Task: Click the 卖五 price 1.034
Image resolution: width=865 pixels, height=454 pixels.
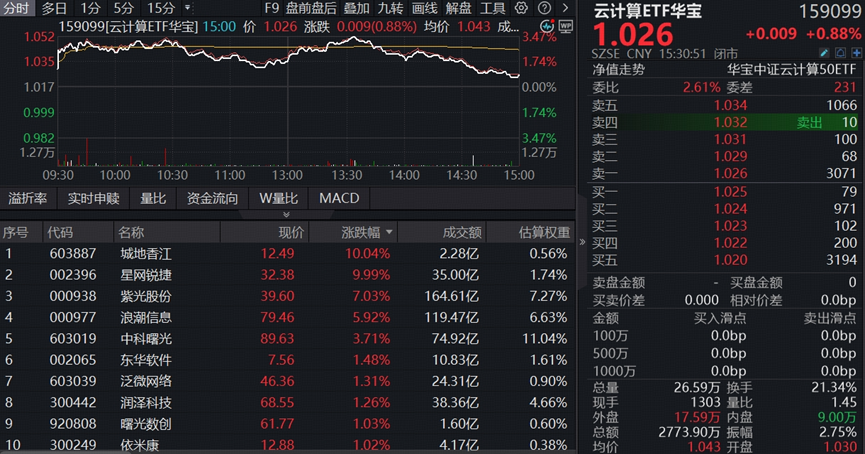Action: click(730, 105)
